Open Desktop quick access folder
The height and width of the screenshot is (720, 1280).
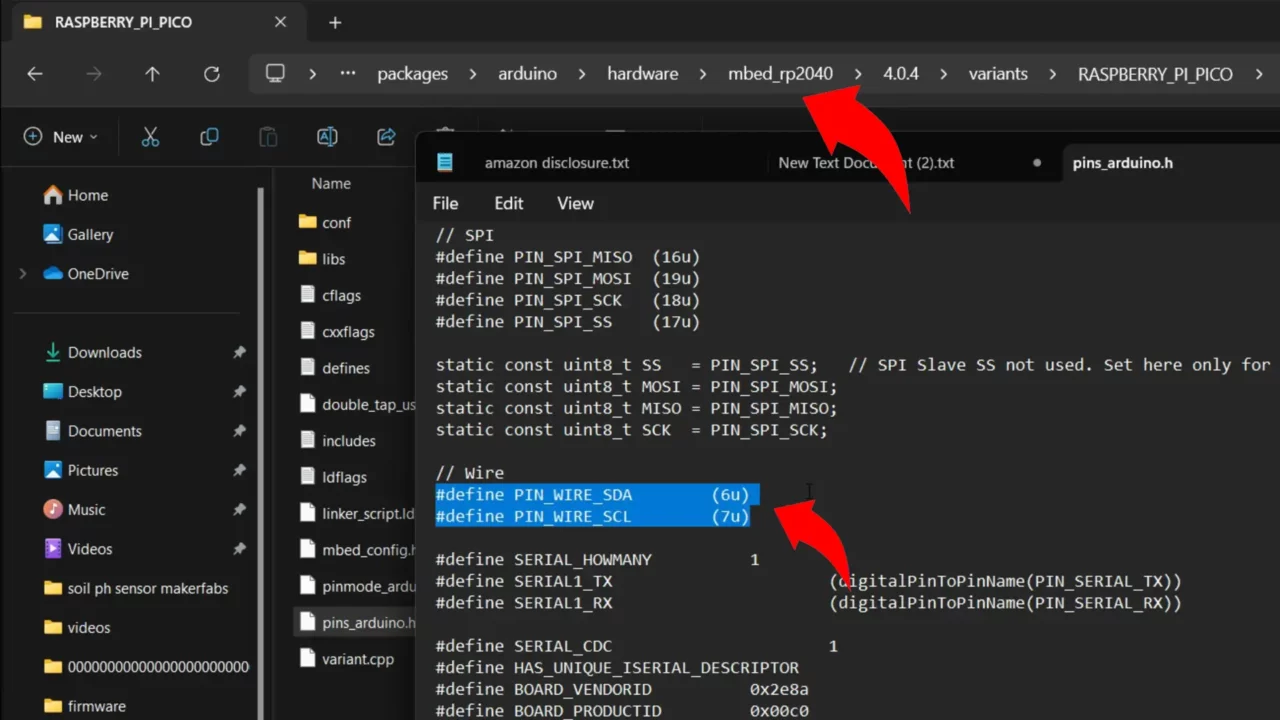(82, 392)
